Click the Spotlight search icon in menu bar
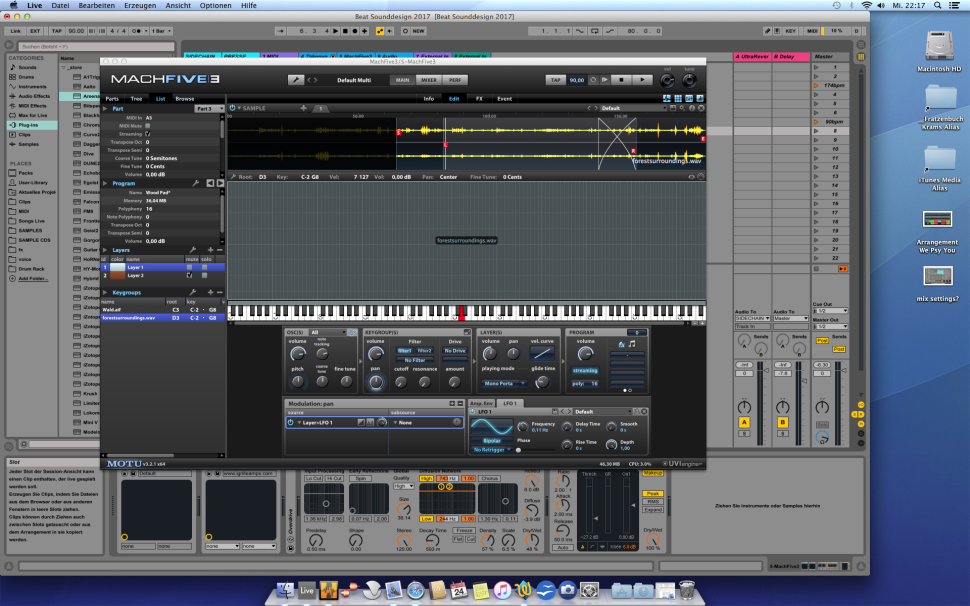 tap(938, 6)
